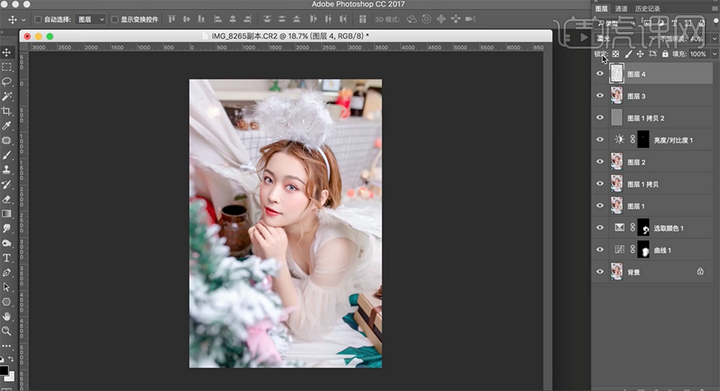Open the 填充 fill dropdown arrow
This screenshot has height=391, width=720.
[714, 54]
